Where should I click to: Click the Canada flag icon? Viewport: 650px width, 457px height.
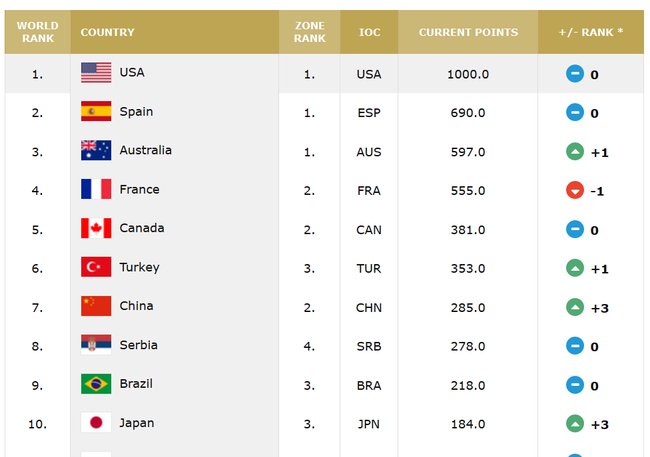click(96, 229)
